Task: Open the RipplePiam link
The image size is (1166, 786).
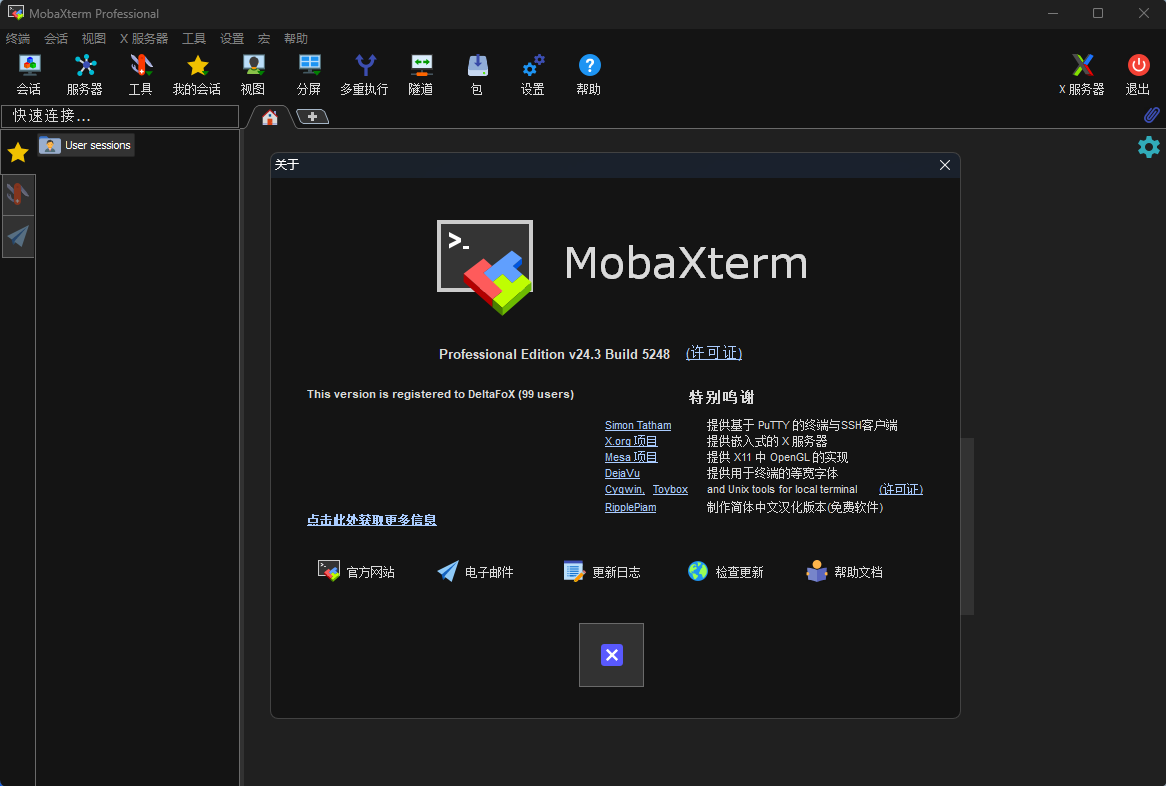Action: (x=631, y=507)
